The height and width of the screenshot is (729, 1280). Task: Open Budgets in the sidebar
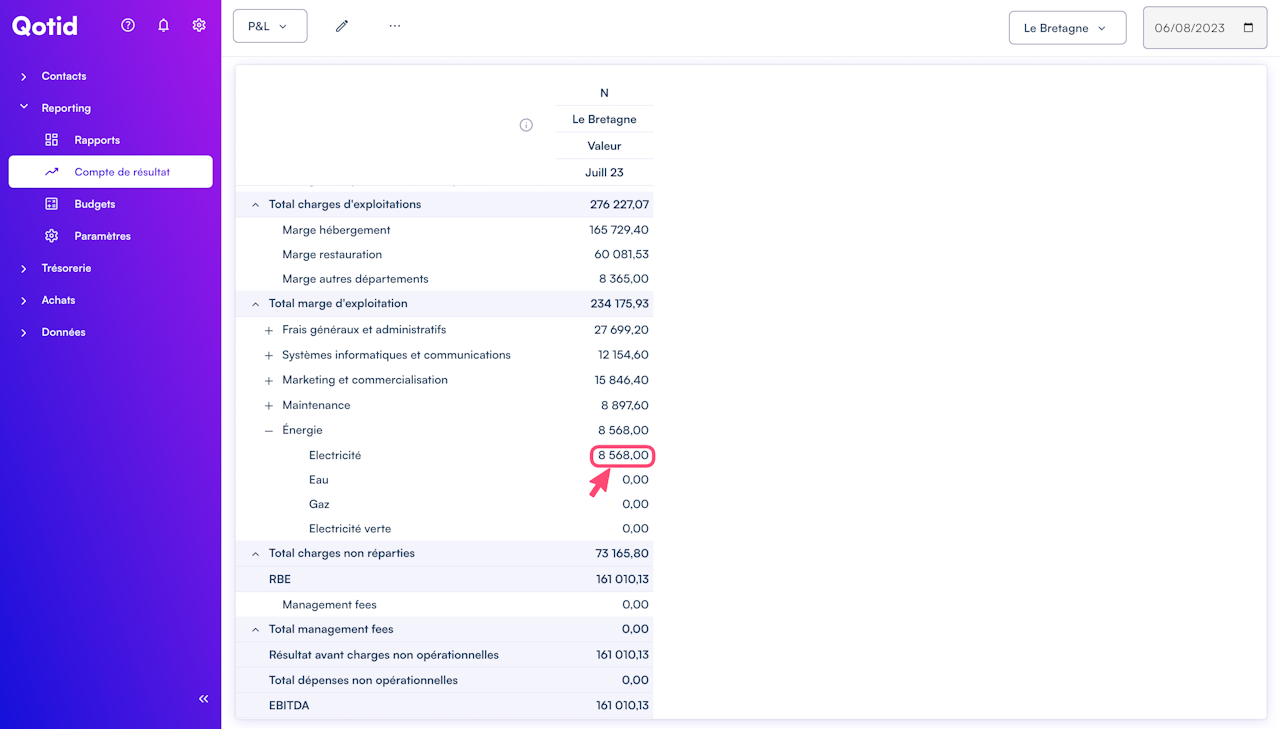tap(94, 204)
